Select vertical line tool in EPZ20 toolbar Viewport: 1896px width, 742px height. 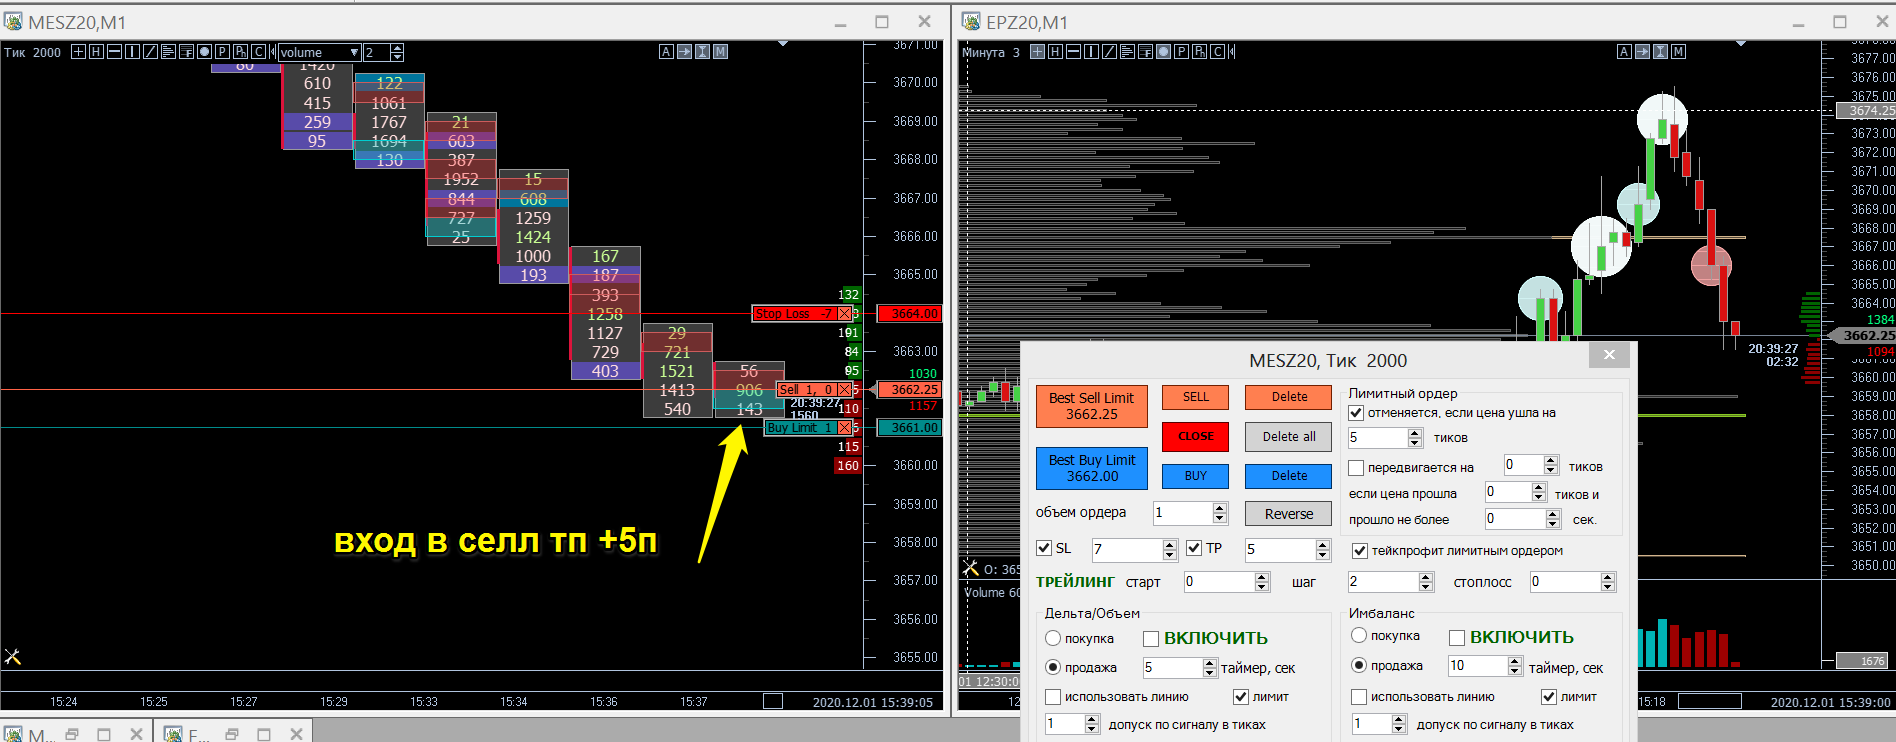pos(1091,52)
